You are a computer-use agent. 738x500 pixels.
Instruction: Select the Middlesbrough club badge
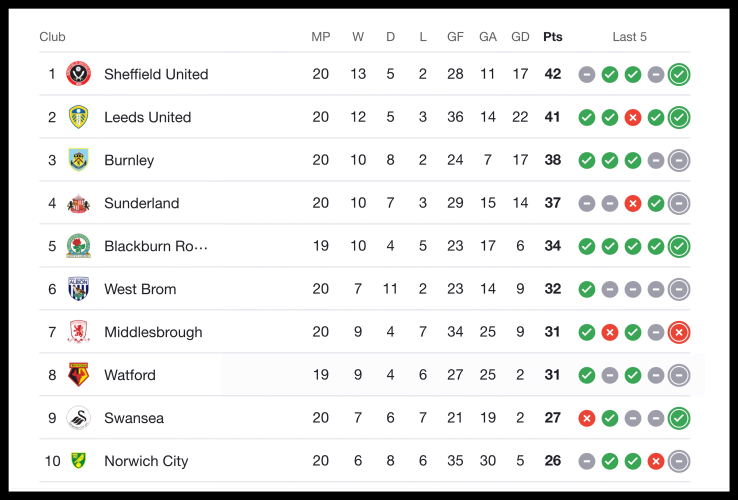pos(78,332)
